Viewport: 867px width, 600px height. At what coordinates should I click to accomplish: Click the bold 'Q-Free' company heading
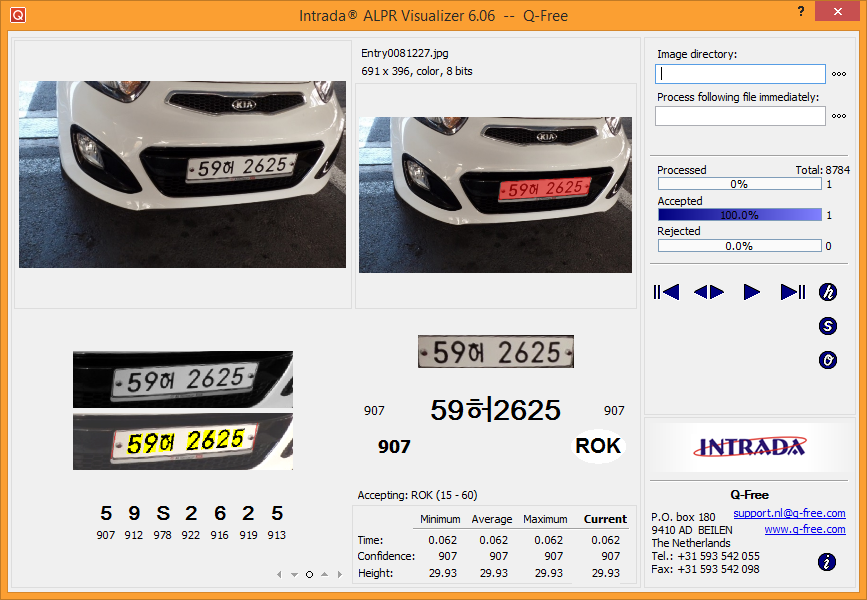(750, 495)
